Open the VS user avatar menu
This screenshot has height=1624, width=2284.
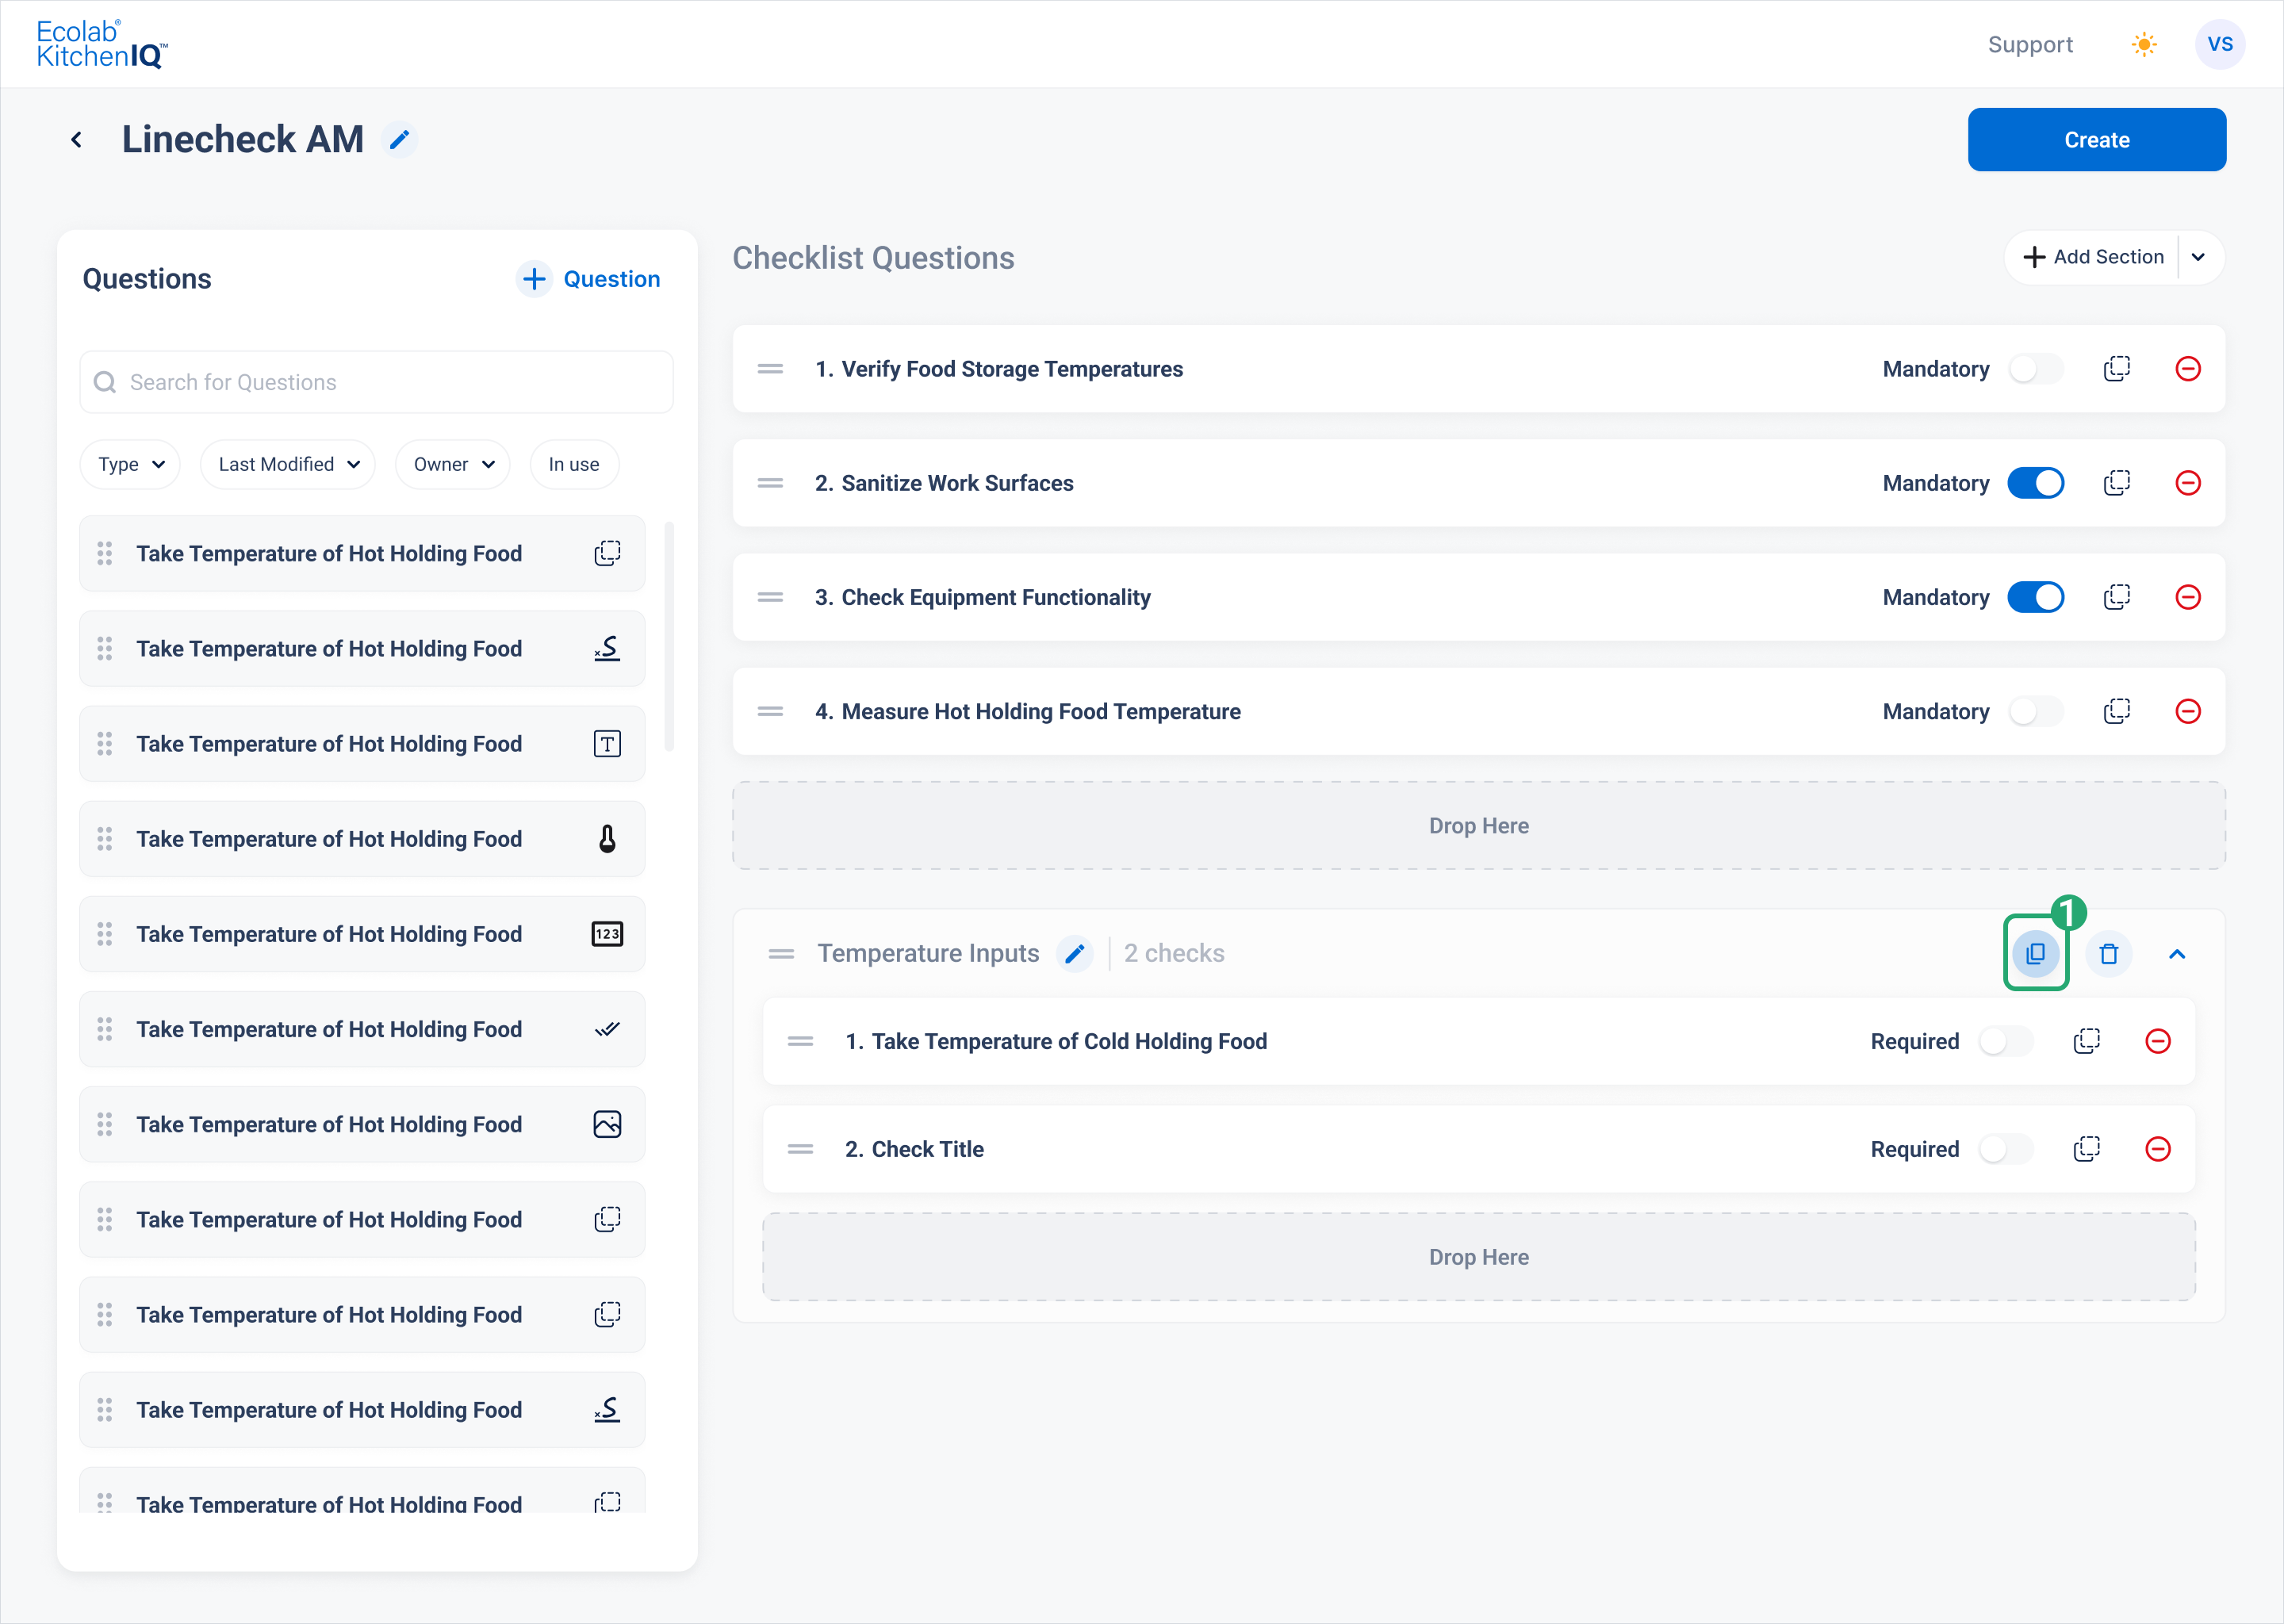pyautogui.click(x=2220, y=44)
